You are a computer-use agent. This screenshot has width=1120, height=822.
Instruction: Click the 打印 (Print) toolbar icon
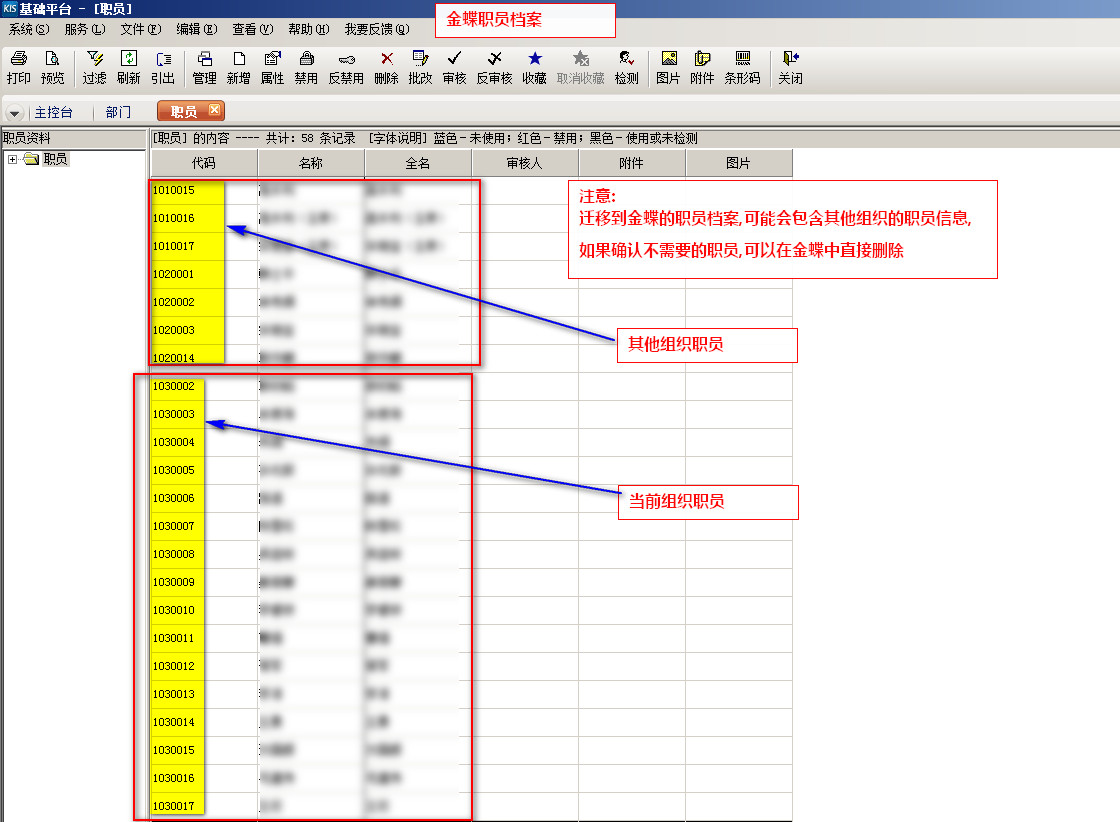pyautogui.click(x=18, y=67)
